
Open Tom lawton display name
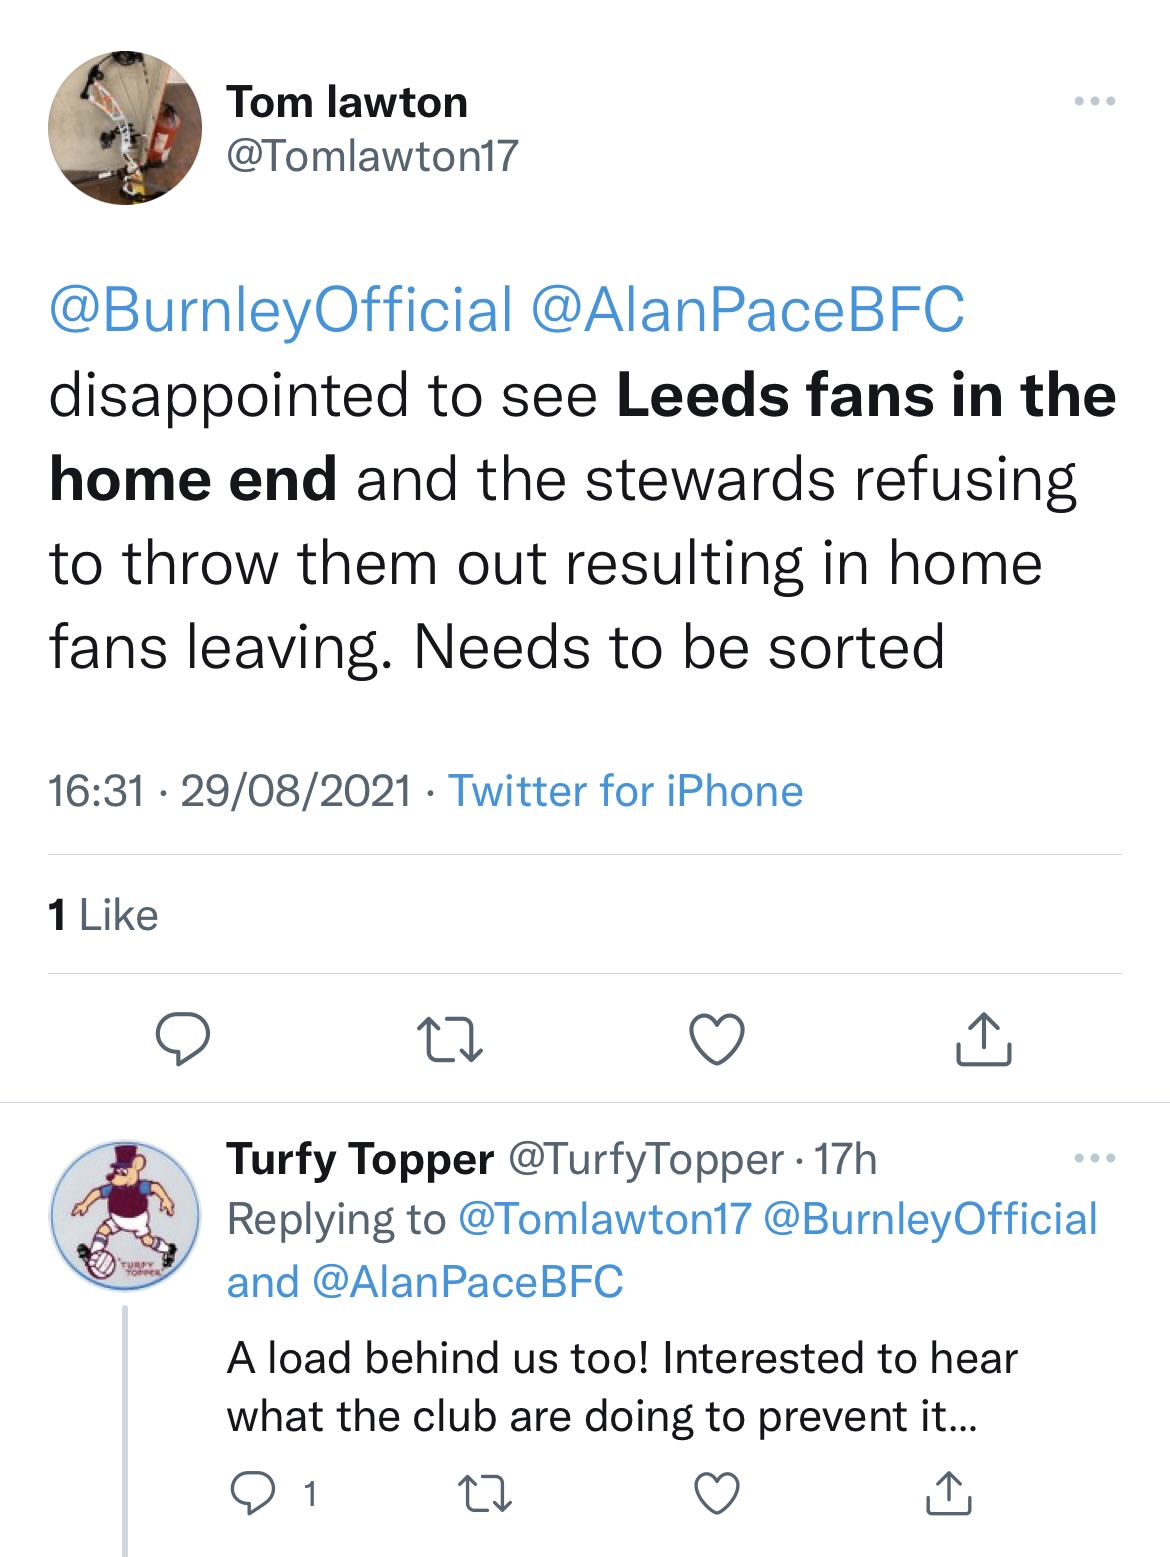coord(347,102)
